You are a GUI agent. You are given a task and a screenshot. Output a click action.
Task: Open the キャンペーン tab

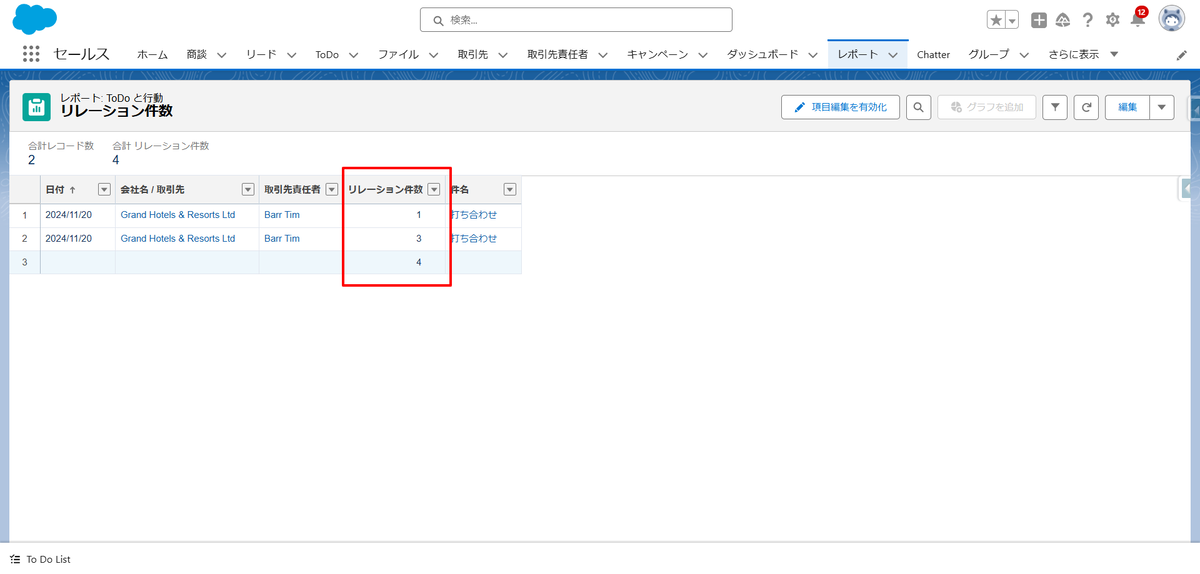point(658,54)
